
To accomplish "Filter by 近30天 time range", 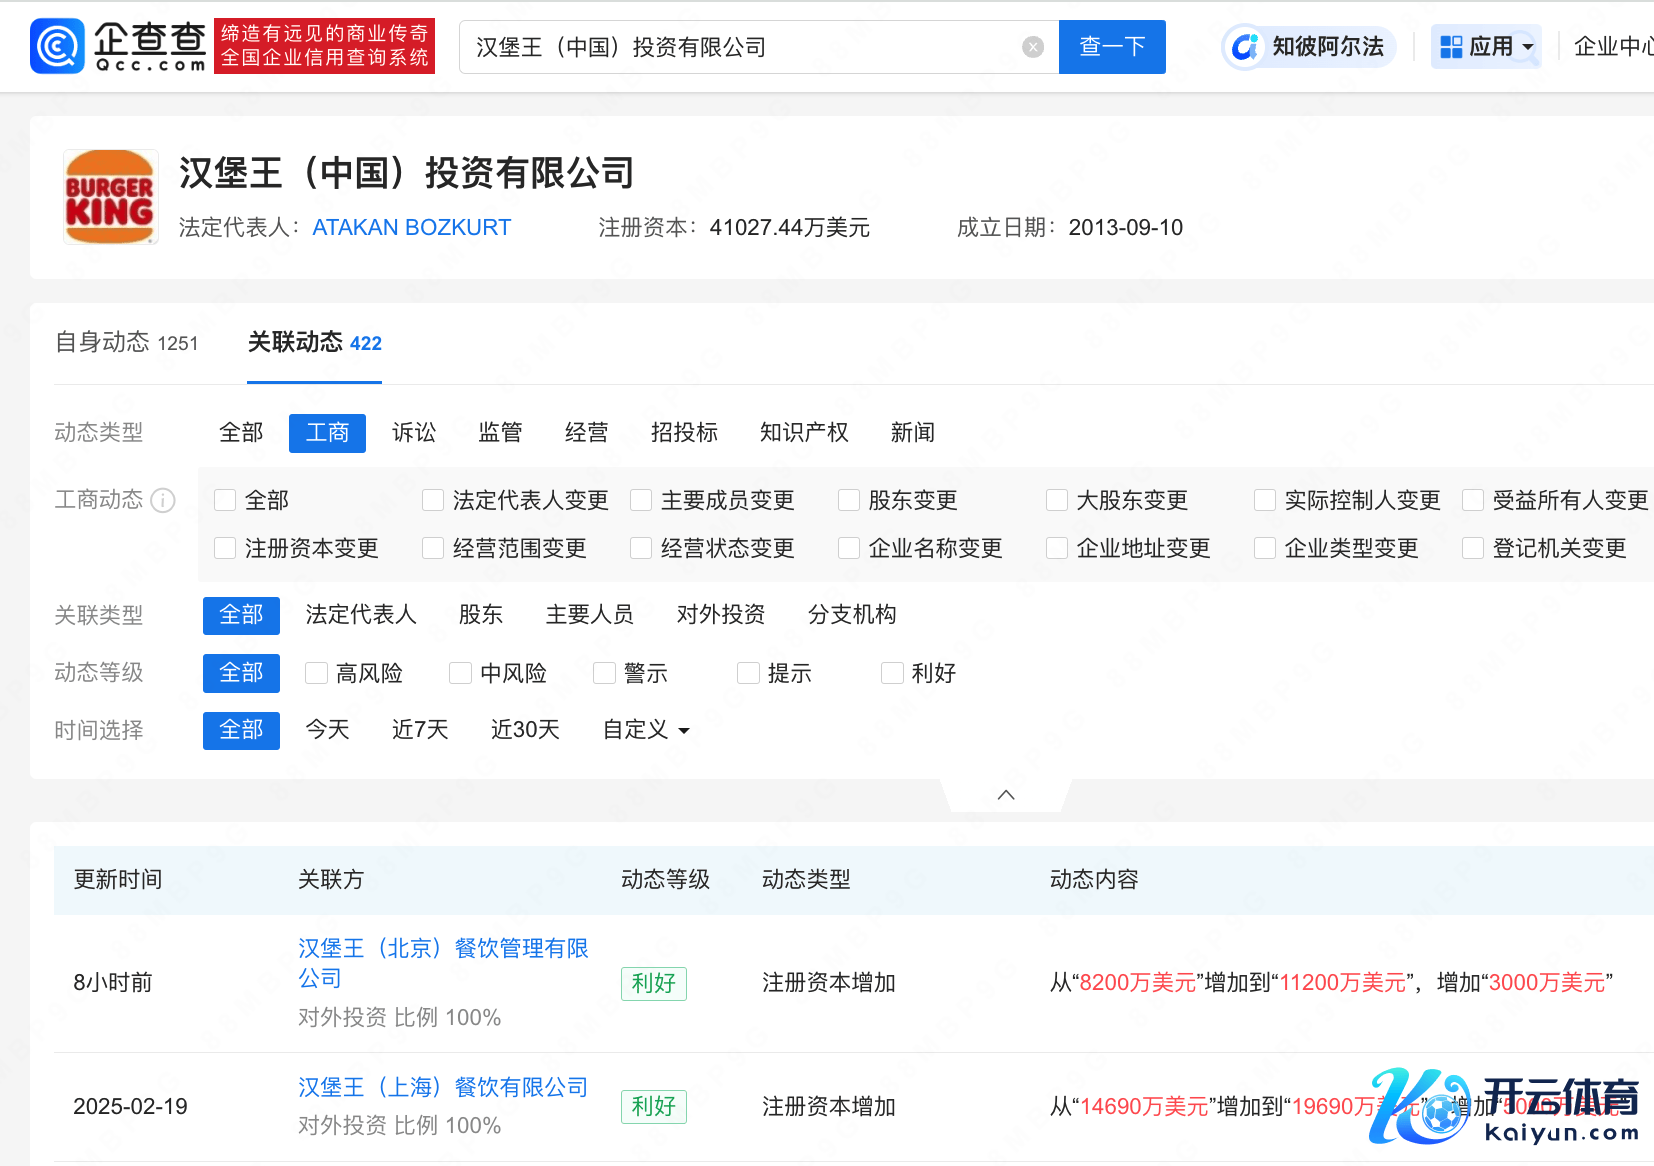I will (x=524, y=730).
